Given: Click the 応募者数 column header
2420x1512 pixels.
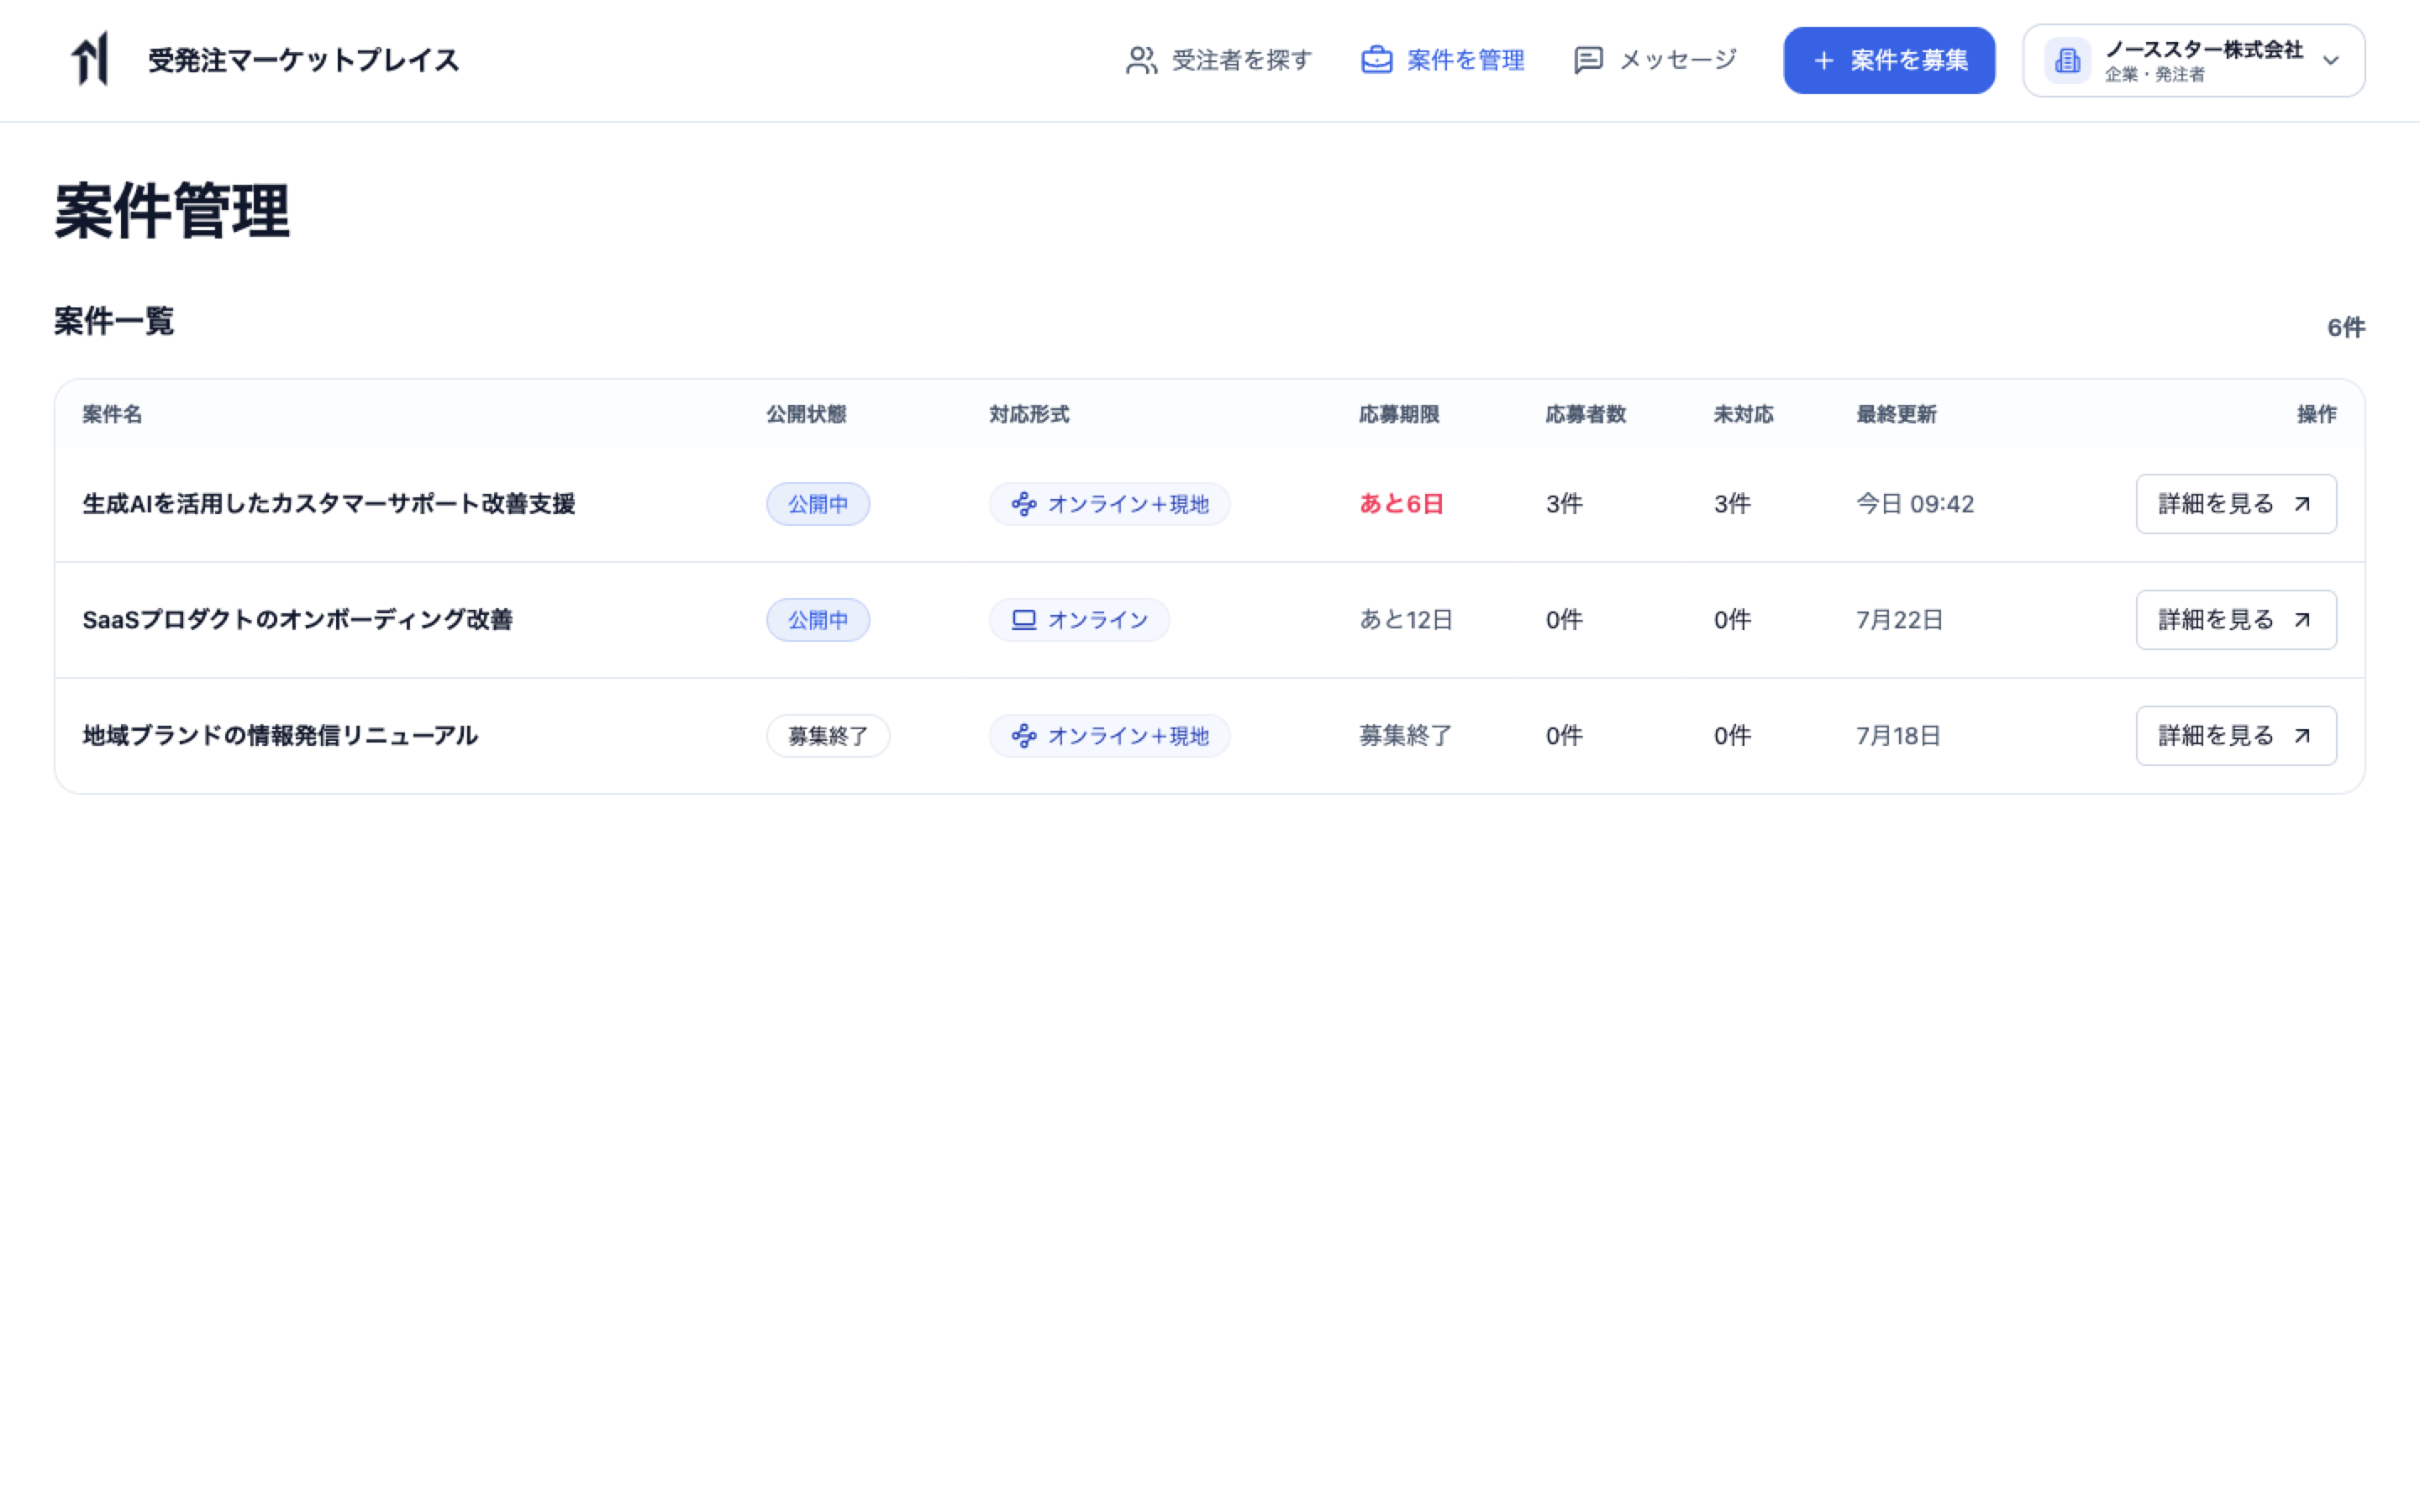Looking at the screenshot, I should (1586, 414).
